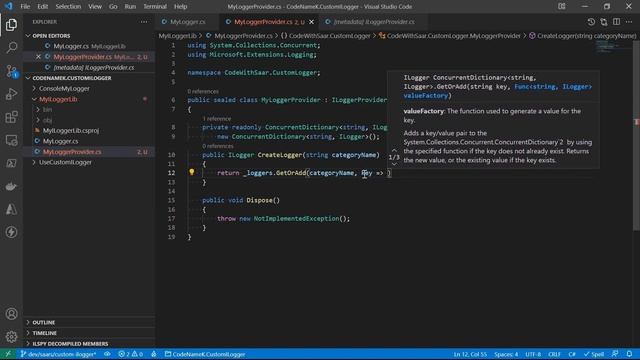
Task: Open the Edit menu
Action: click(42, 7)
